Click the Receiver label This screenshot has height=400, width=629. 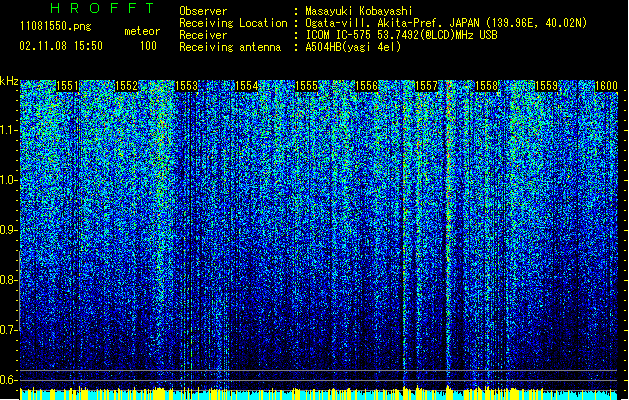tap(203, 35)
